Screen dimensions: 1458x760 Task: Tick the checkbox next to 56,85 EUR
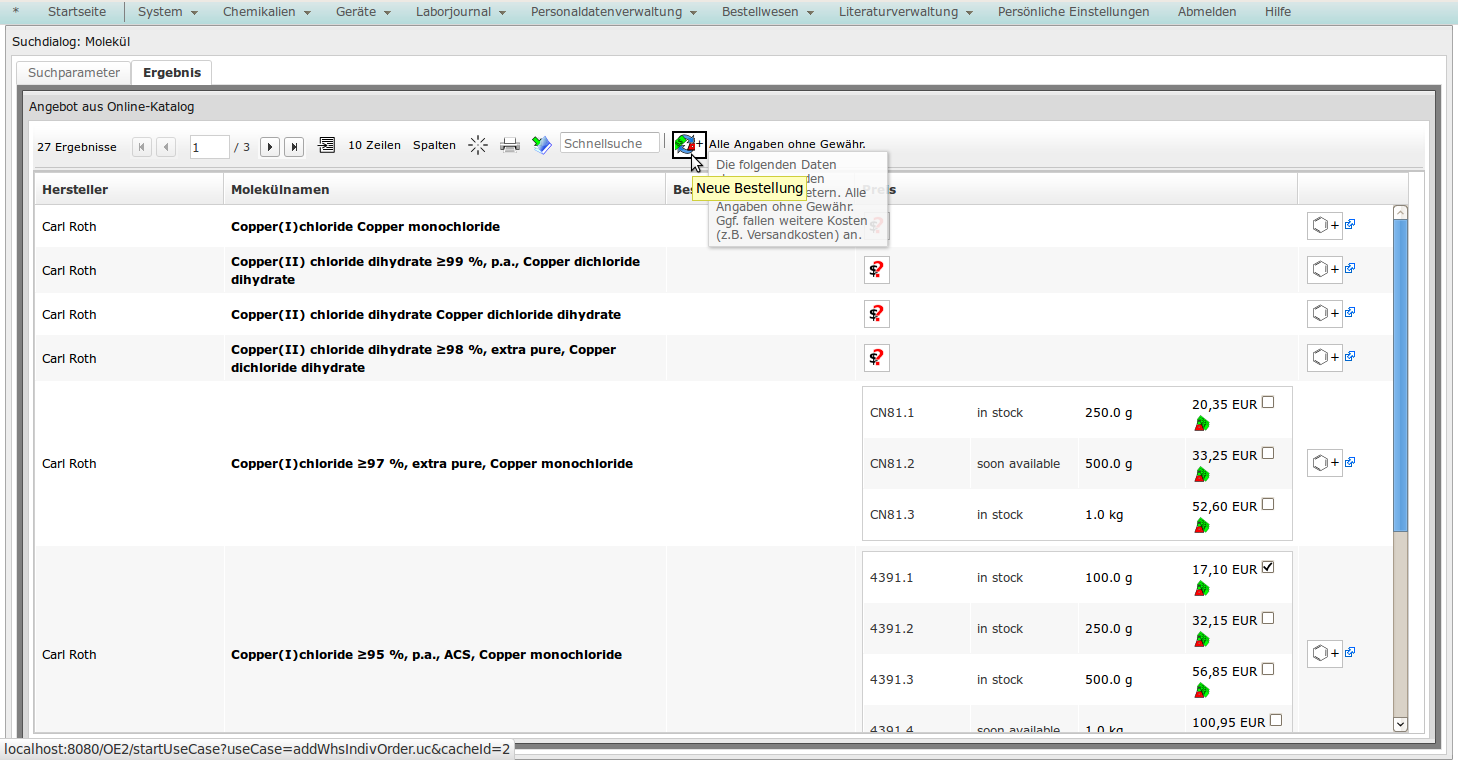[x=1268, y=669]
